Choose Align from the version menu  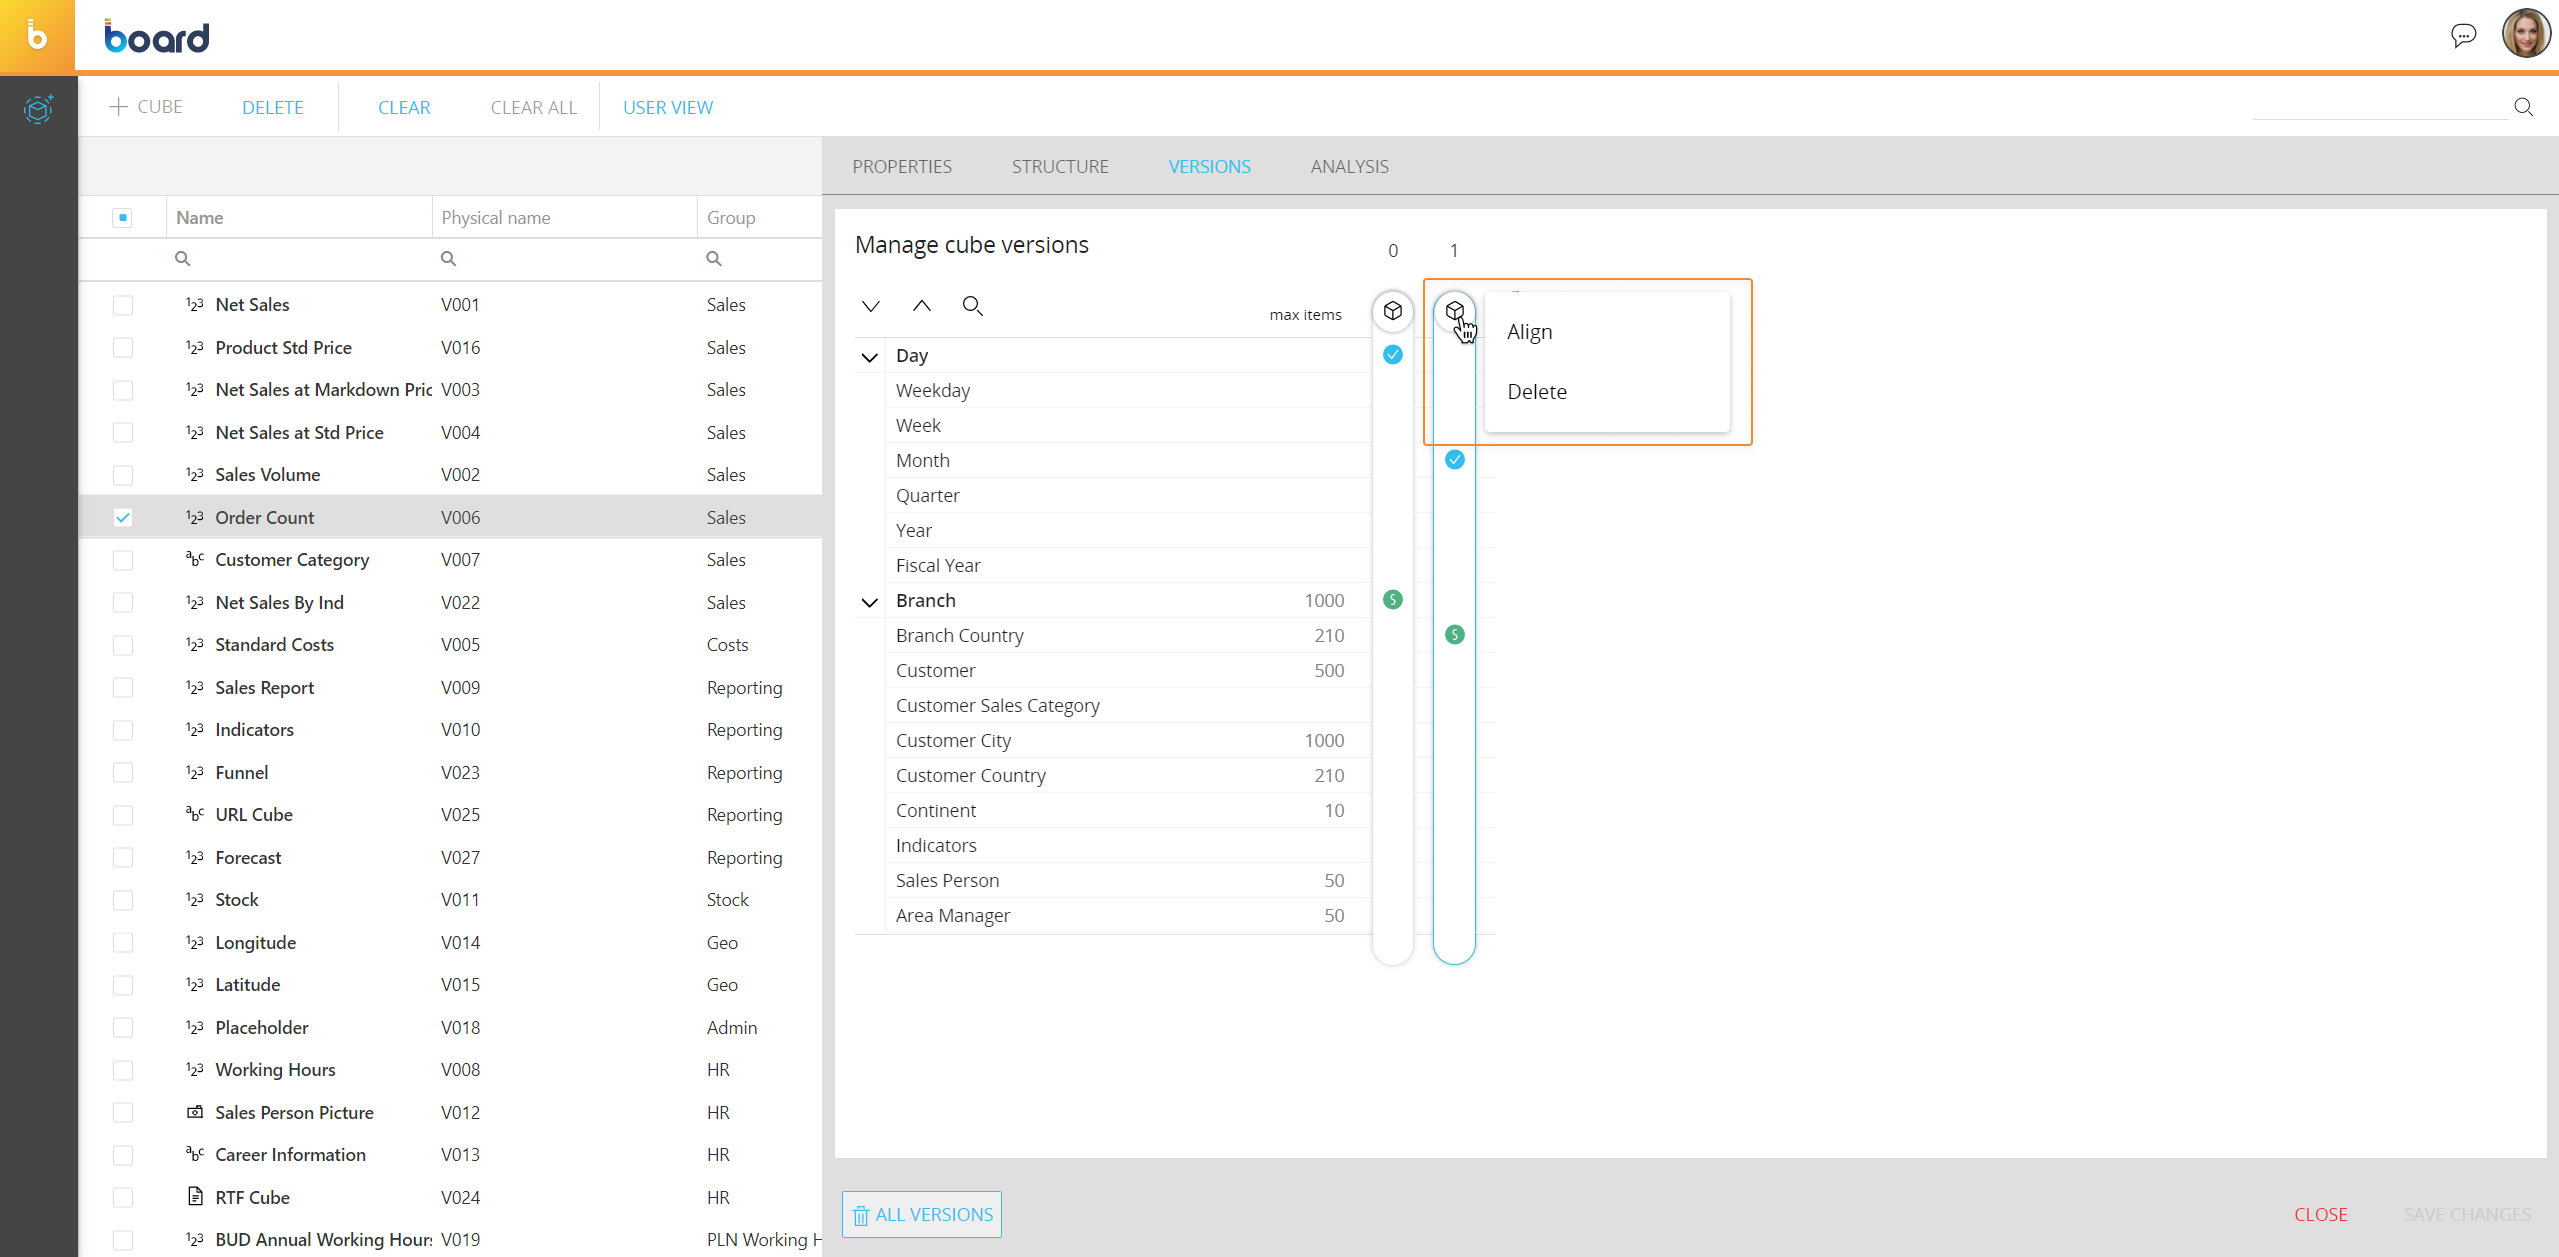[x=1529, y=332]
